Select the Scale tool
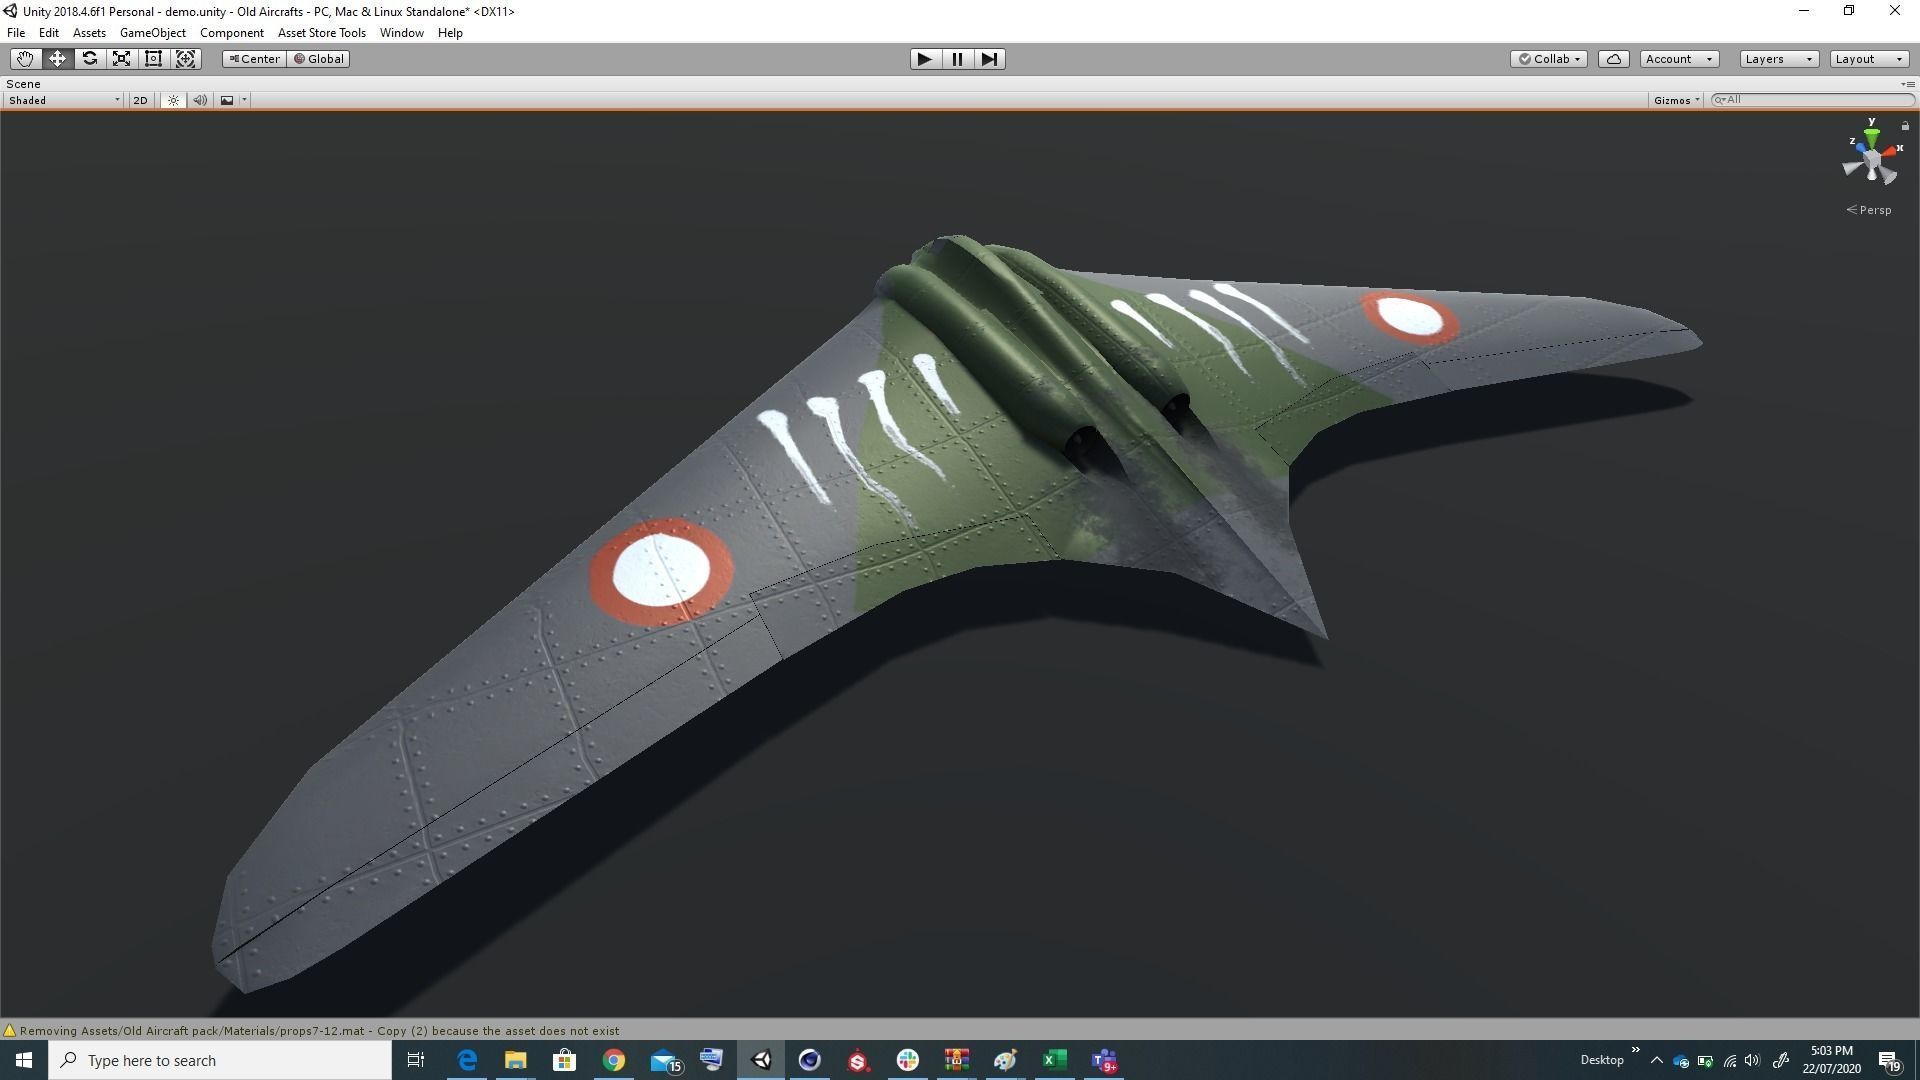Image resolution: width=1920 pixels, height=1080 pixels. 121,59
